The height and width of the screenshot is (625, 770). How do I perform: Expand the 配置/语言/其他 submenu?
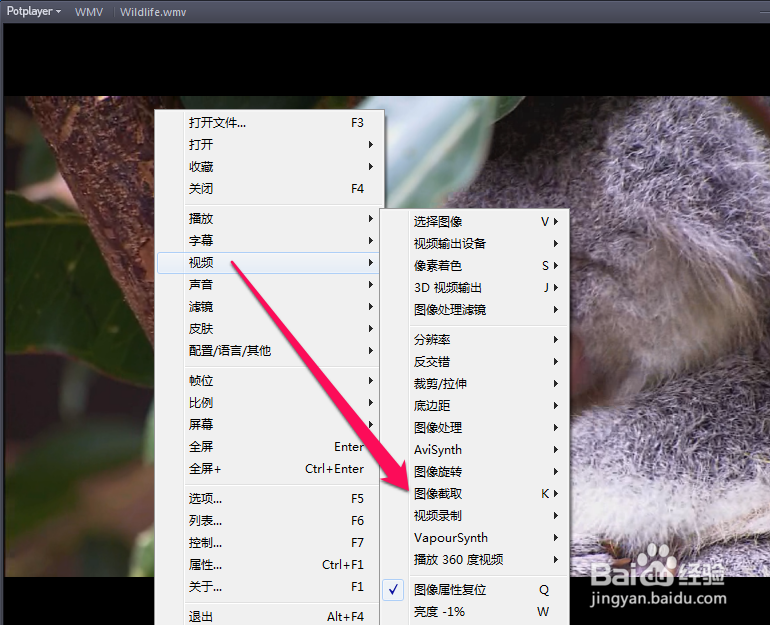pyautogui.click(x=268, y=351)
